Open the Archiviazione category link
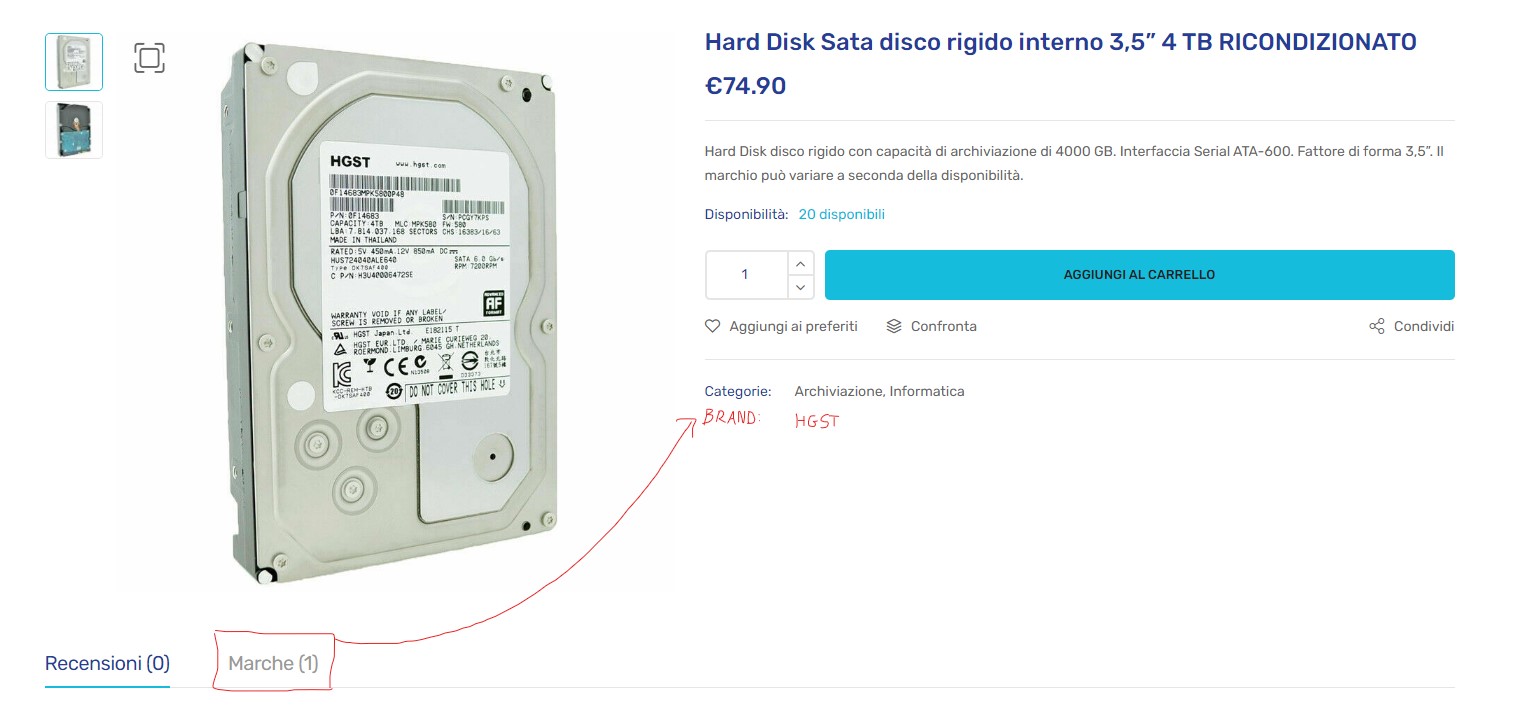The width and height of the screenshot is (1516, 709). [x=838, y=391]
